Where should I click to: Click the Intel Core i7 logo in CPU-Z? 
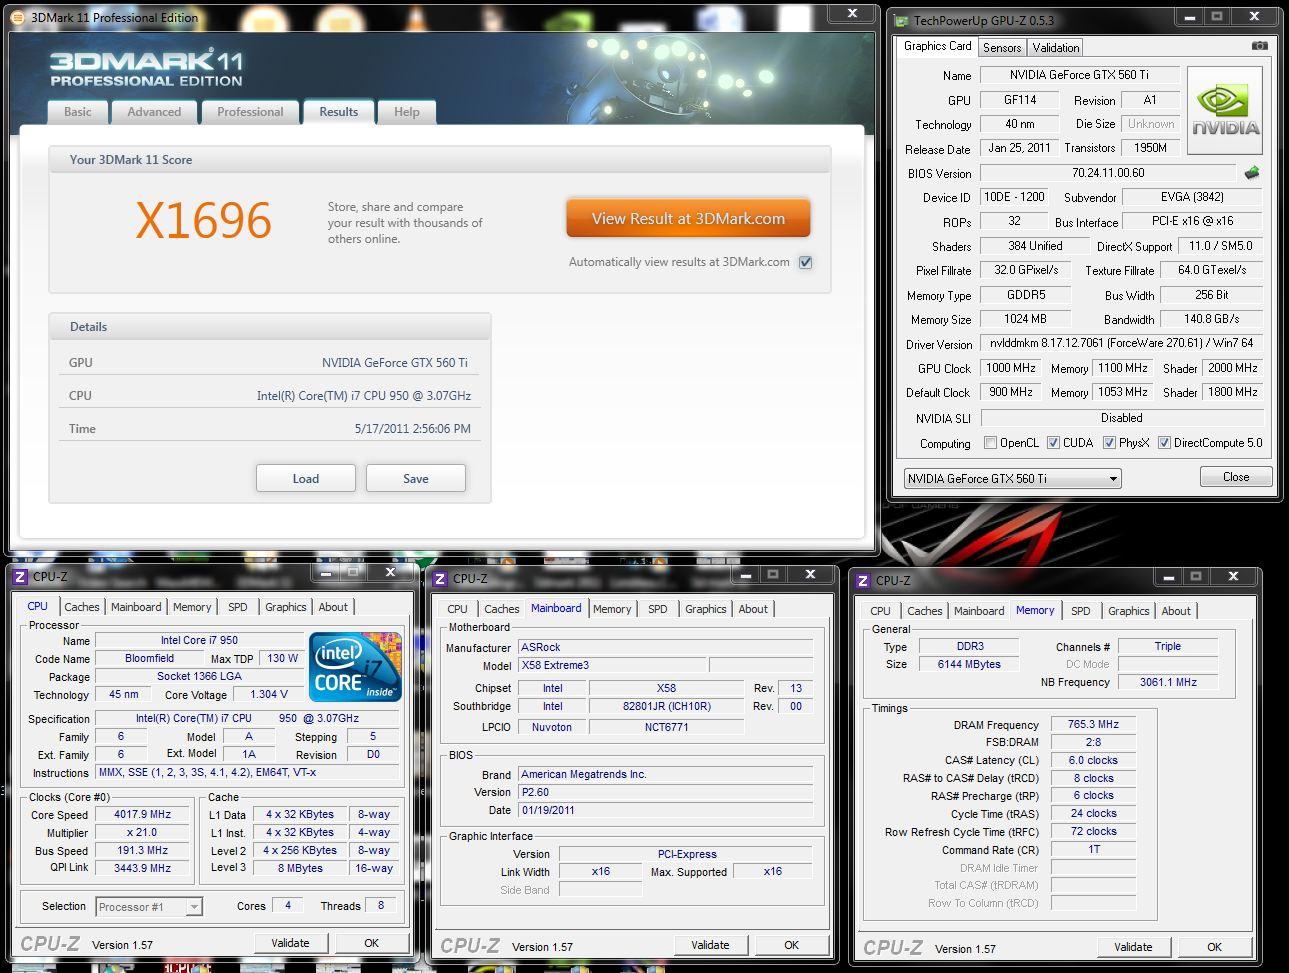355,665
